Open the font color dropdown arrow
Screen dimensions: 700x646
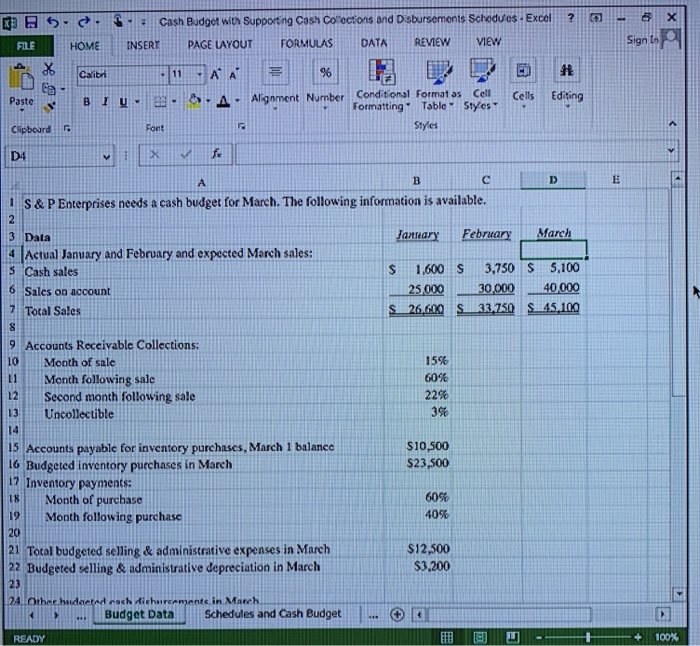pyautogui.click(x=237, y=101)
